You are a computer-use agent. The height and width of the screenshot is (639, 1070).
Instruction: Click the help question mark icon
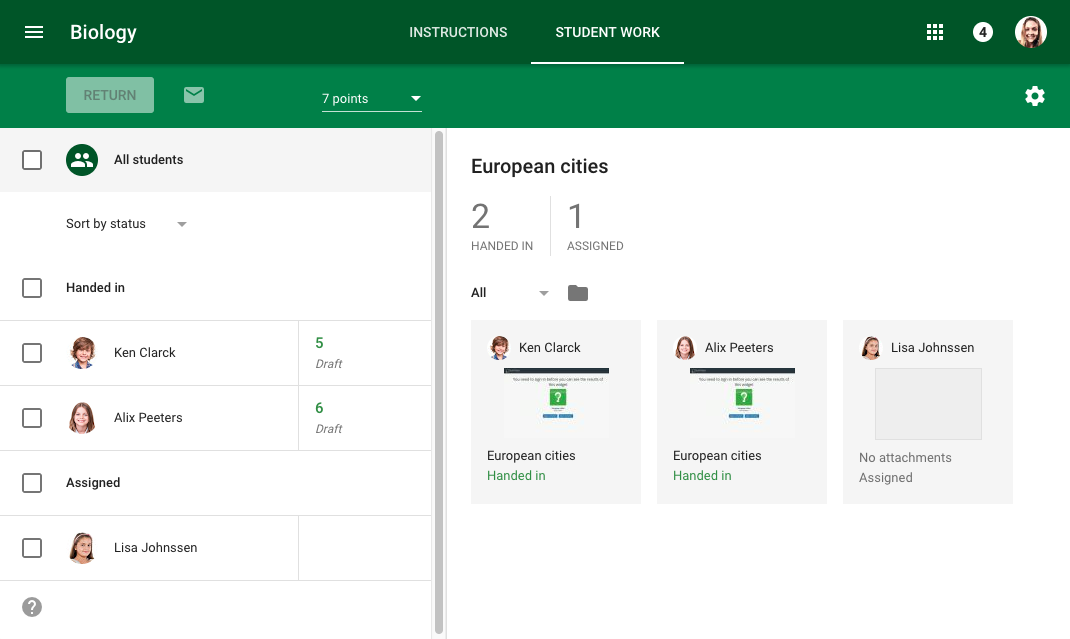(32, 607)
